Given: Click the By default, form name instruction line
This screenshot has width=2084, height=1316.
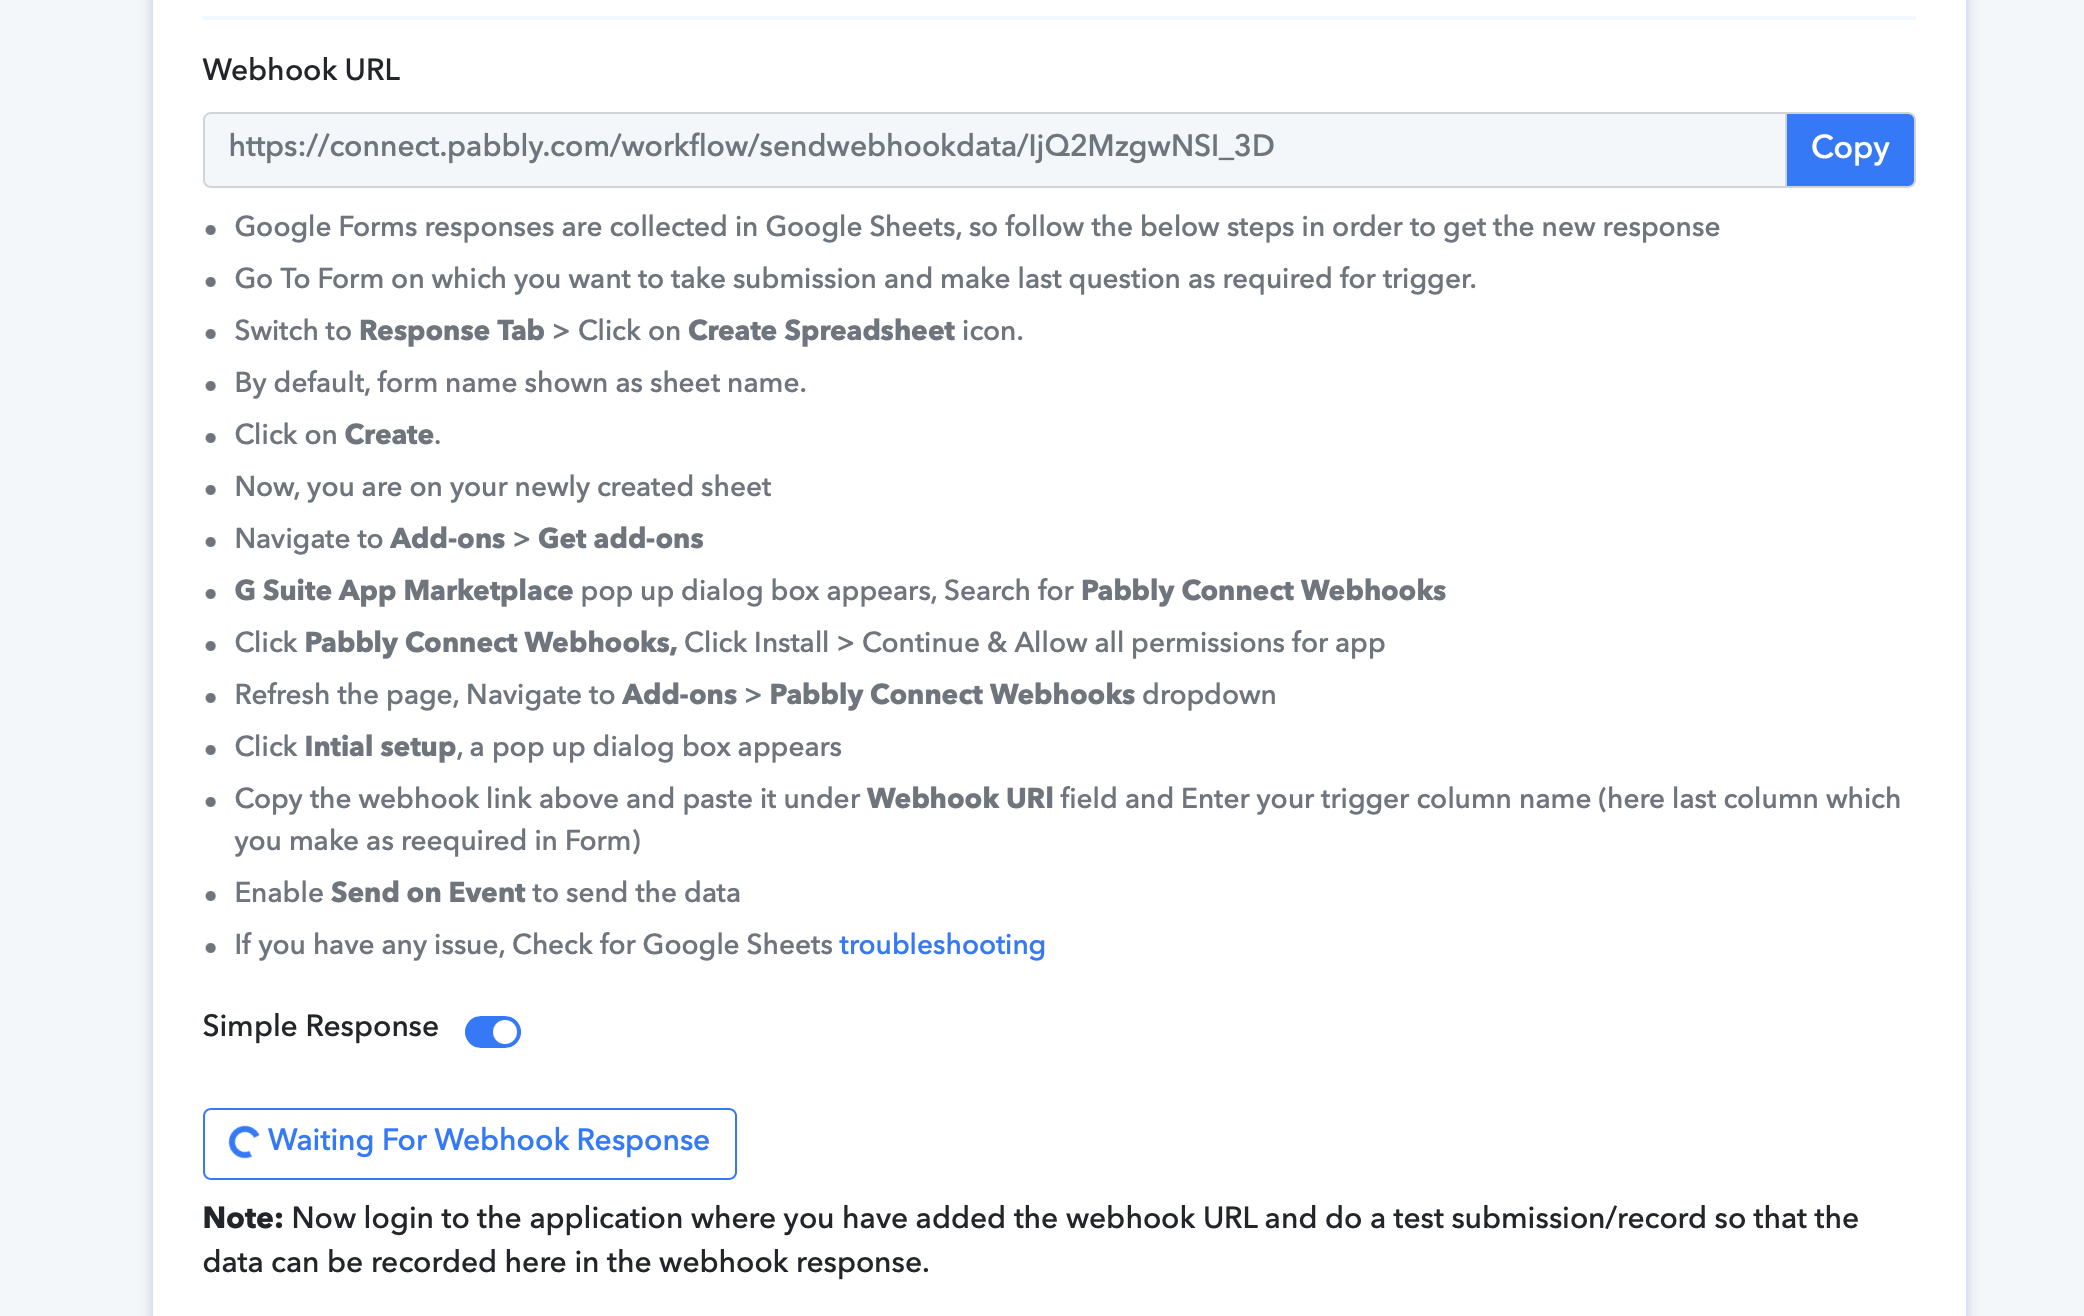Looking at the screenshot, I should [x=521, y=383].
